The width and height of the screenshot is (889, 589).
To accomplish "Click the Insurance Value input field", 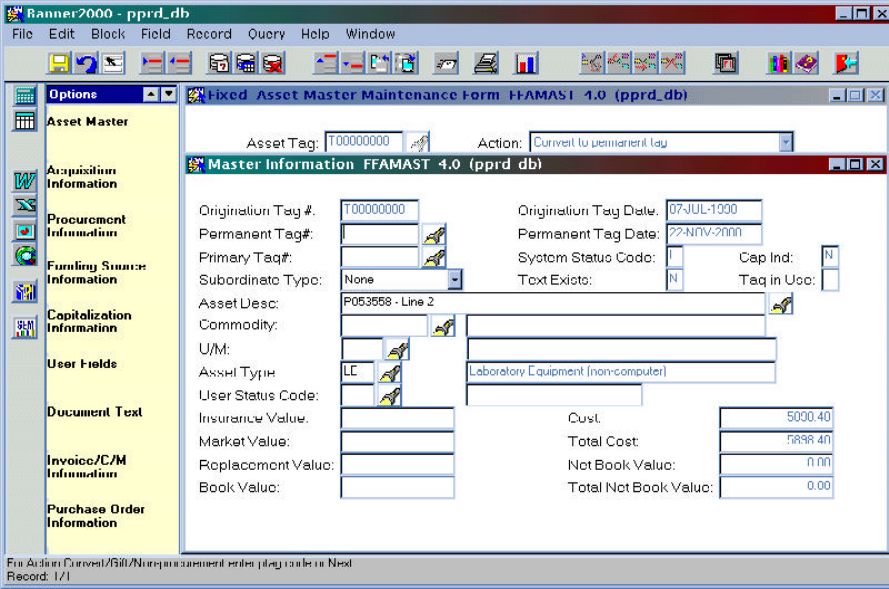I will [397, 418].
